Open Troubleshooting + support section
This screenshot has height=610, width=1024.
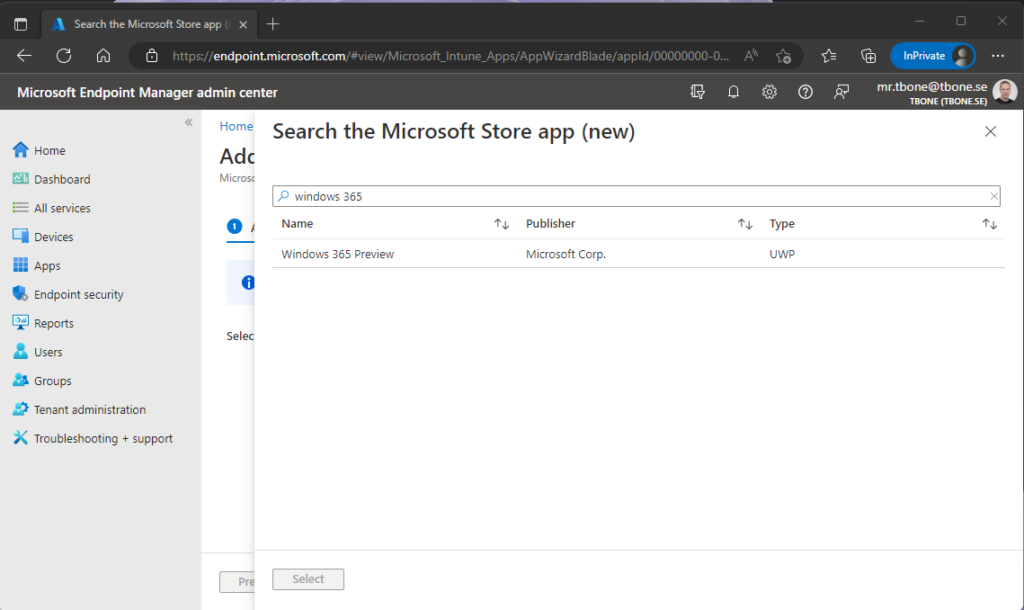click(x=93, y=438)
